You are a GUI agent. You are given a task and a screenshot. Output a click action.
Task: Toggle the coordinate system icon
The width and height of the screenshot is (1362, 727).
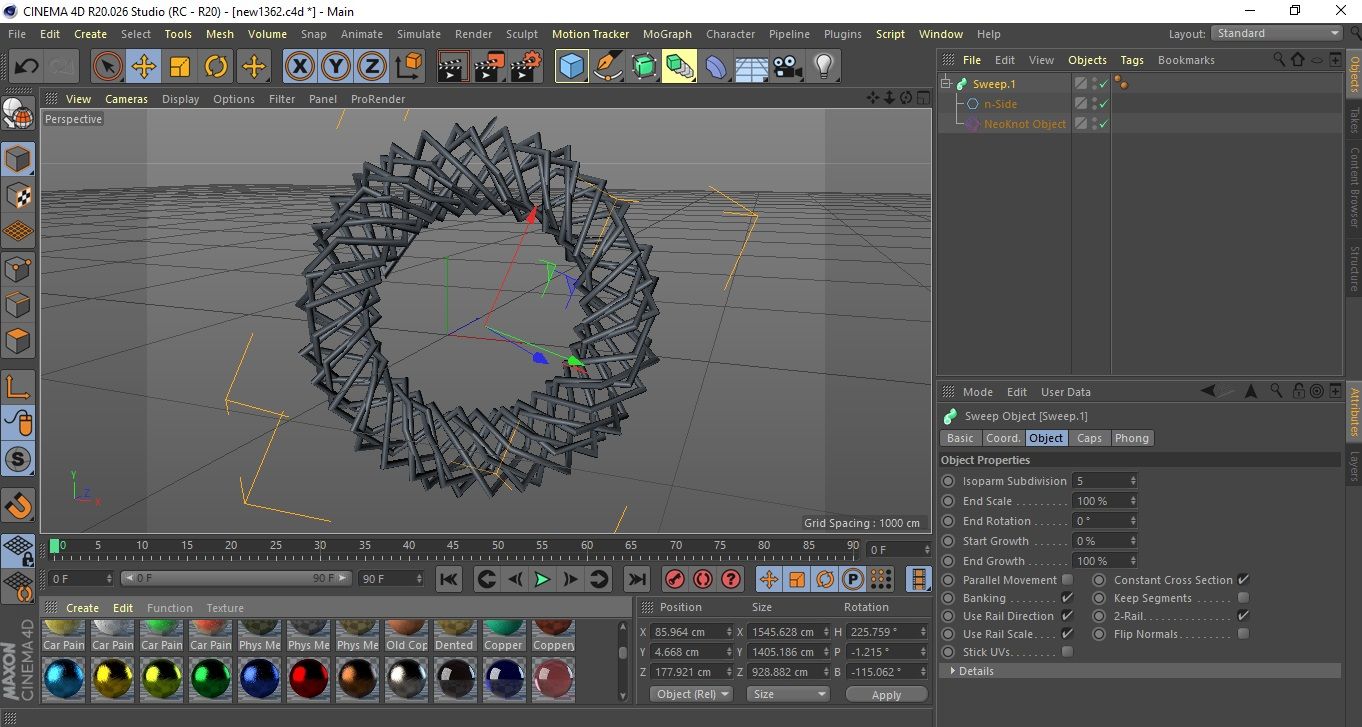click(x=408, y=67)
